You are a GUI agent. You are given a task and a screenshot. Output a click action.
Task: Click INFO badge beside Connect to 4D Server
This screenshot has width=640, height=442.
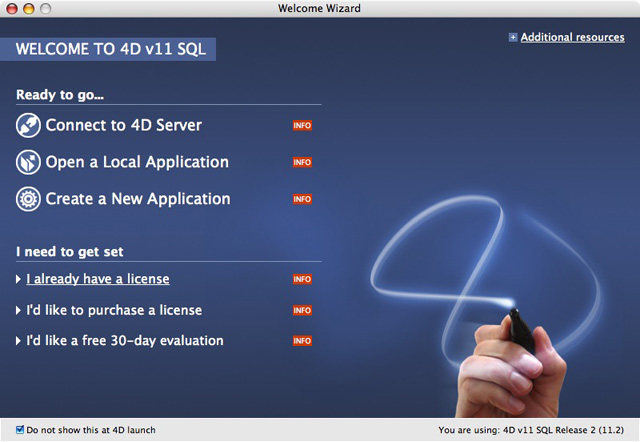pos(302,126)
